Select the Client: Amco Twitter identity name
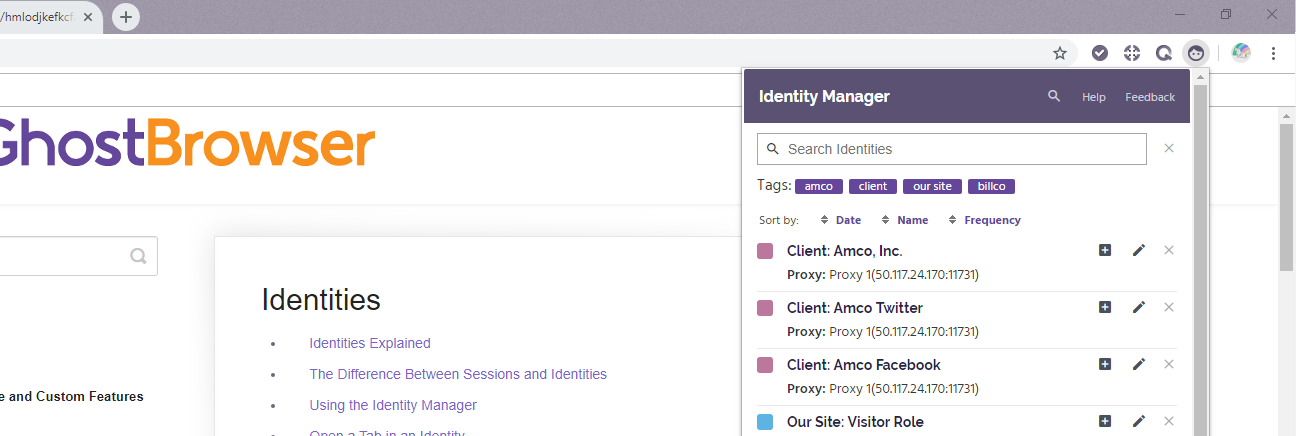The height and width of the screenshot is (436, 1296). (x=855, y=308)
